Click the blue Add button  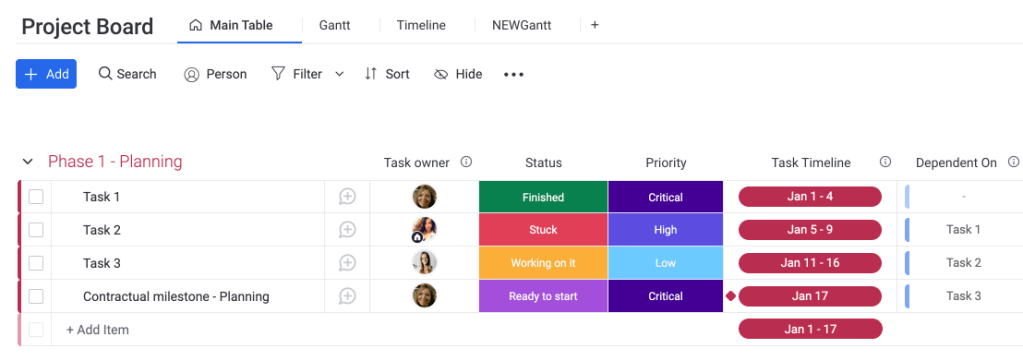click(x=46, y=74)
